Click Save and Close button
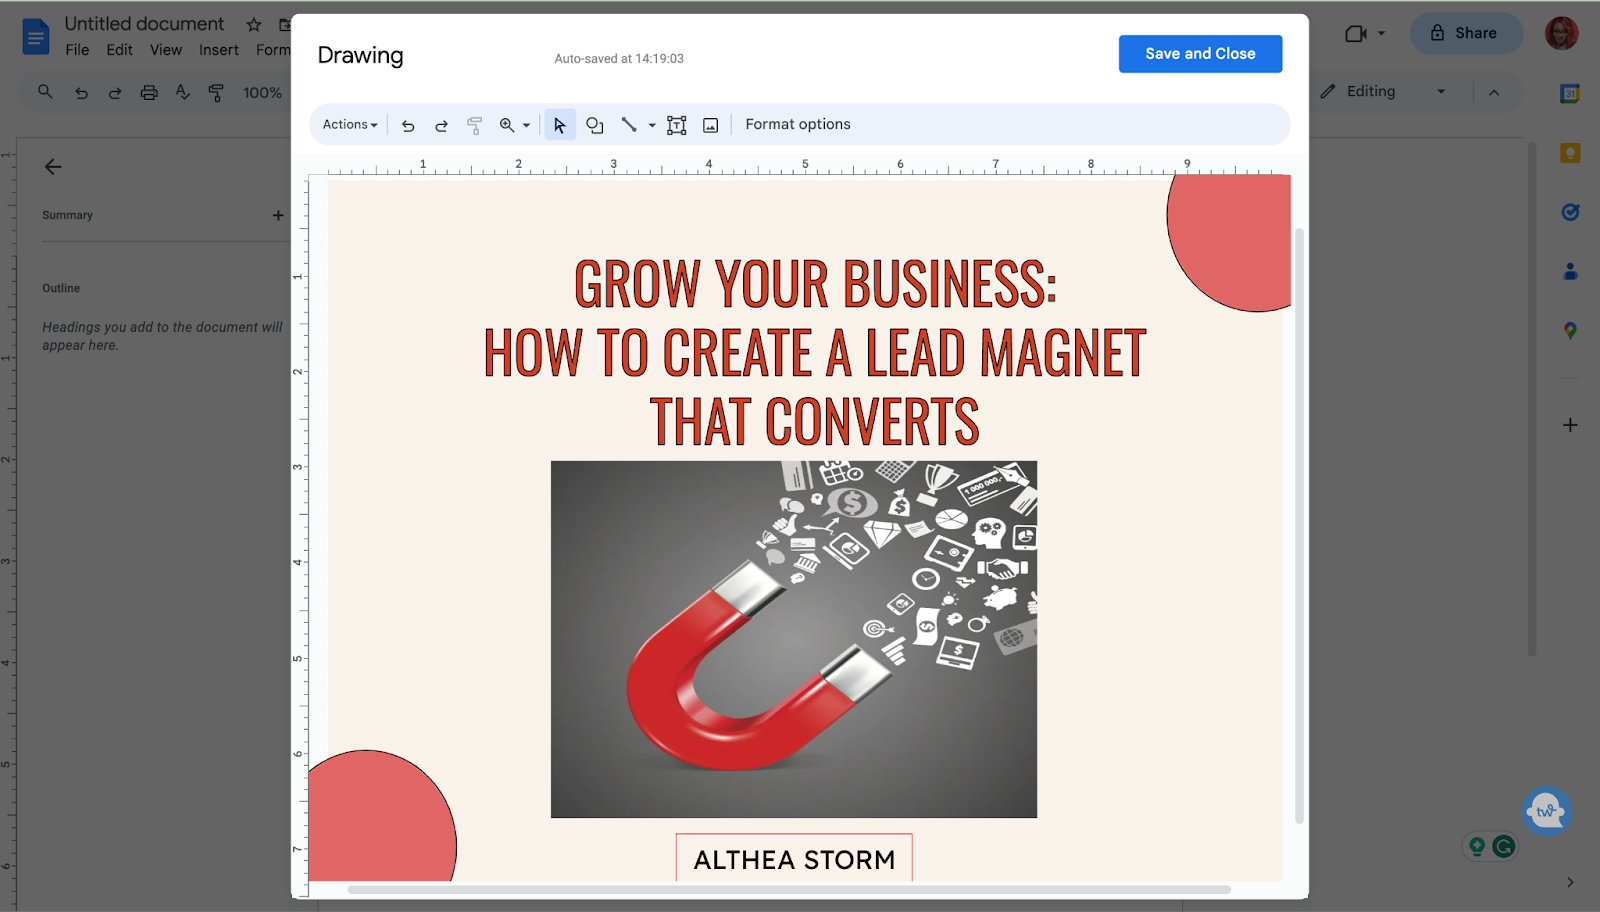This screenshot has height=912, width=1600. click(x=1200, y=54)
